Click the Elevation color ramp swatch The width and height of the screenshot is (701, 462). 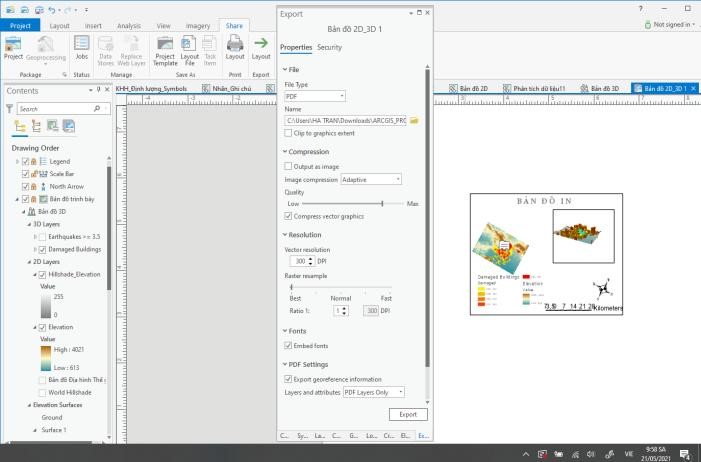click(x=46, y=358)
